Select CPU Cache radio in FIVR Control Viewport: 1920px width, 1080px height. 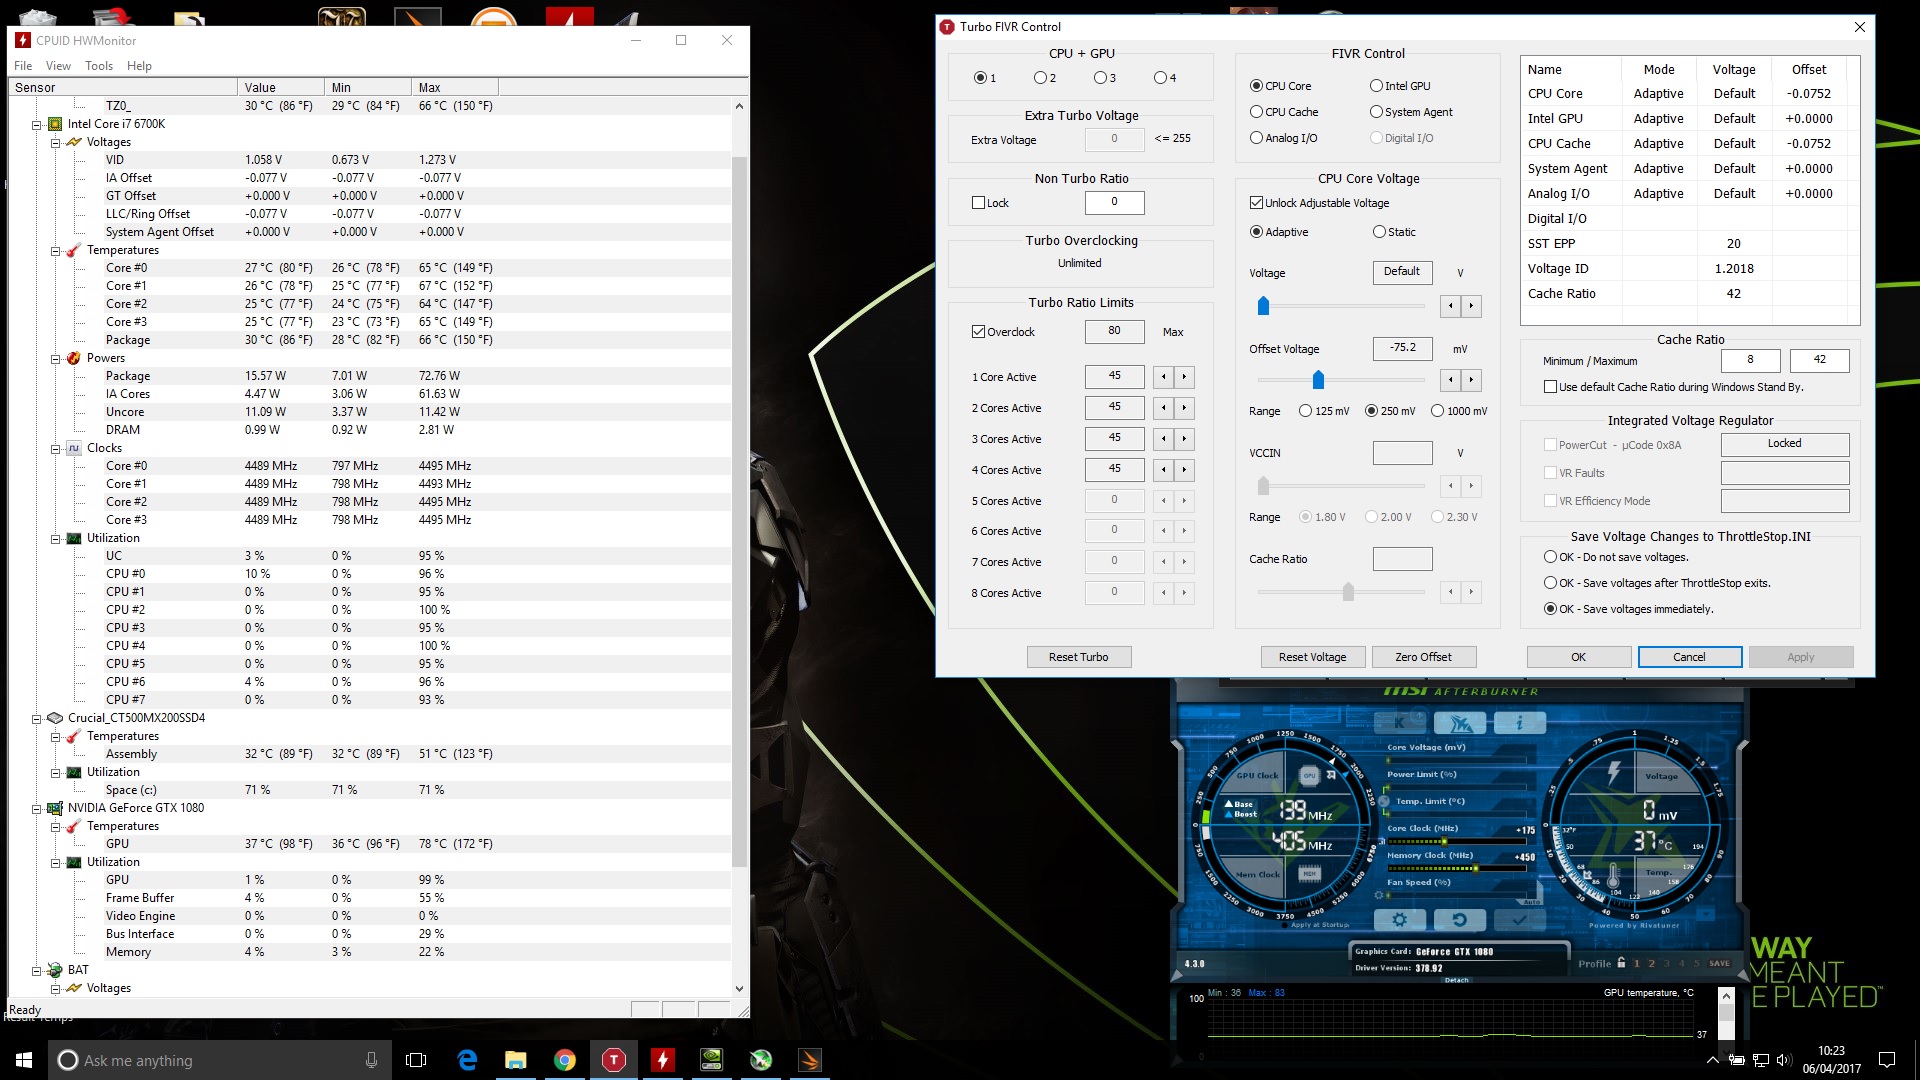pos(1257,112)
